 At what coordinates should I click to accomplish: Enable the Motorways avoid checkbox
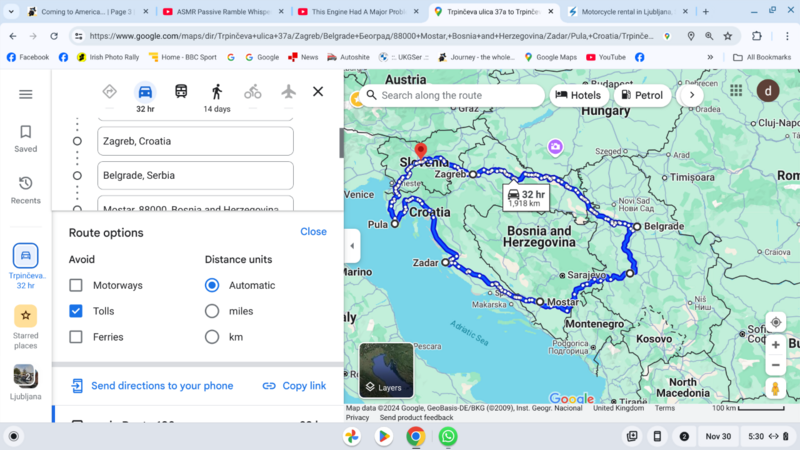[x=76, y=285]
